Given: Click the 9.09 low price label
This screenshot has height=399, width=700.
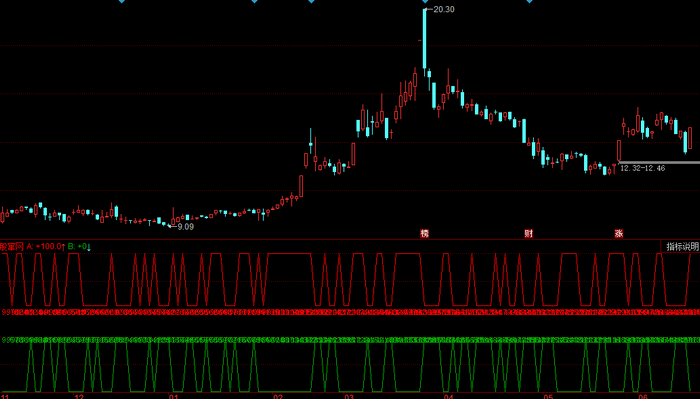Looking at the screenshot, I should (x=186, y=227).
